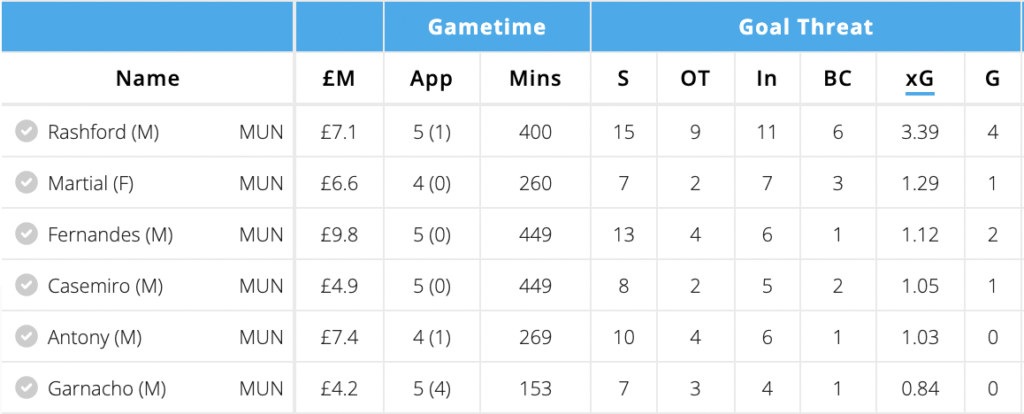
Task: Open Fernandes (M) player name
Action: pyautogui.click(x=110, y=234)
